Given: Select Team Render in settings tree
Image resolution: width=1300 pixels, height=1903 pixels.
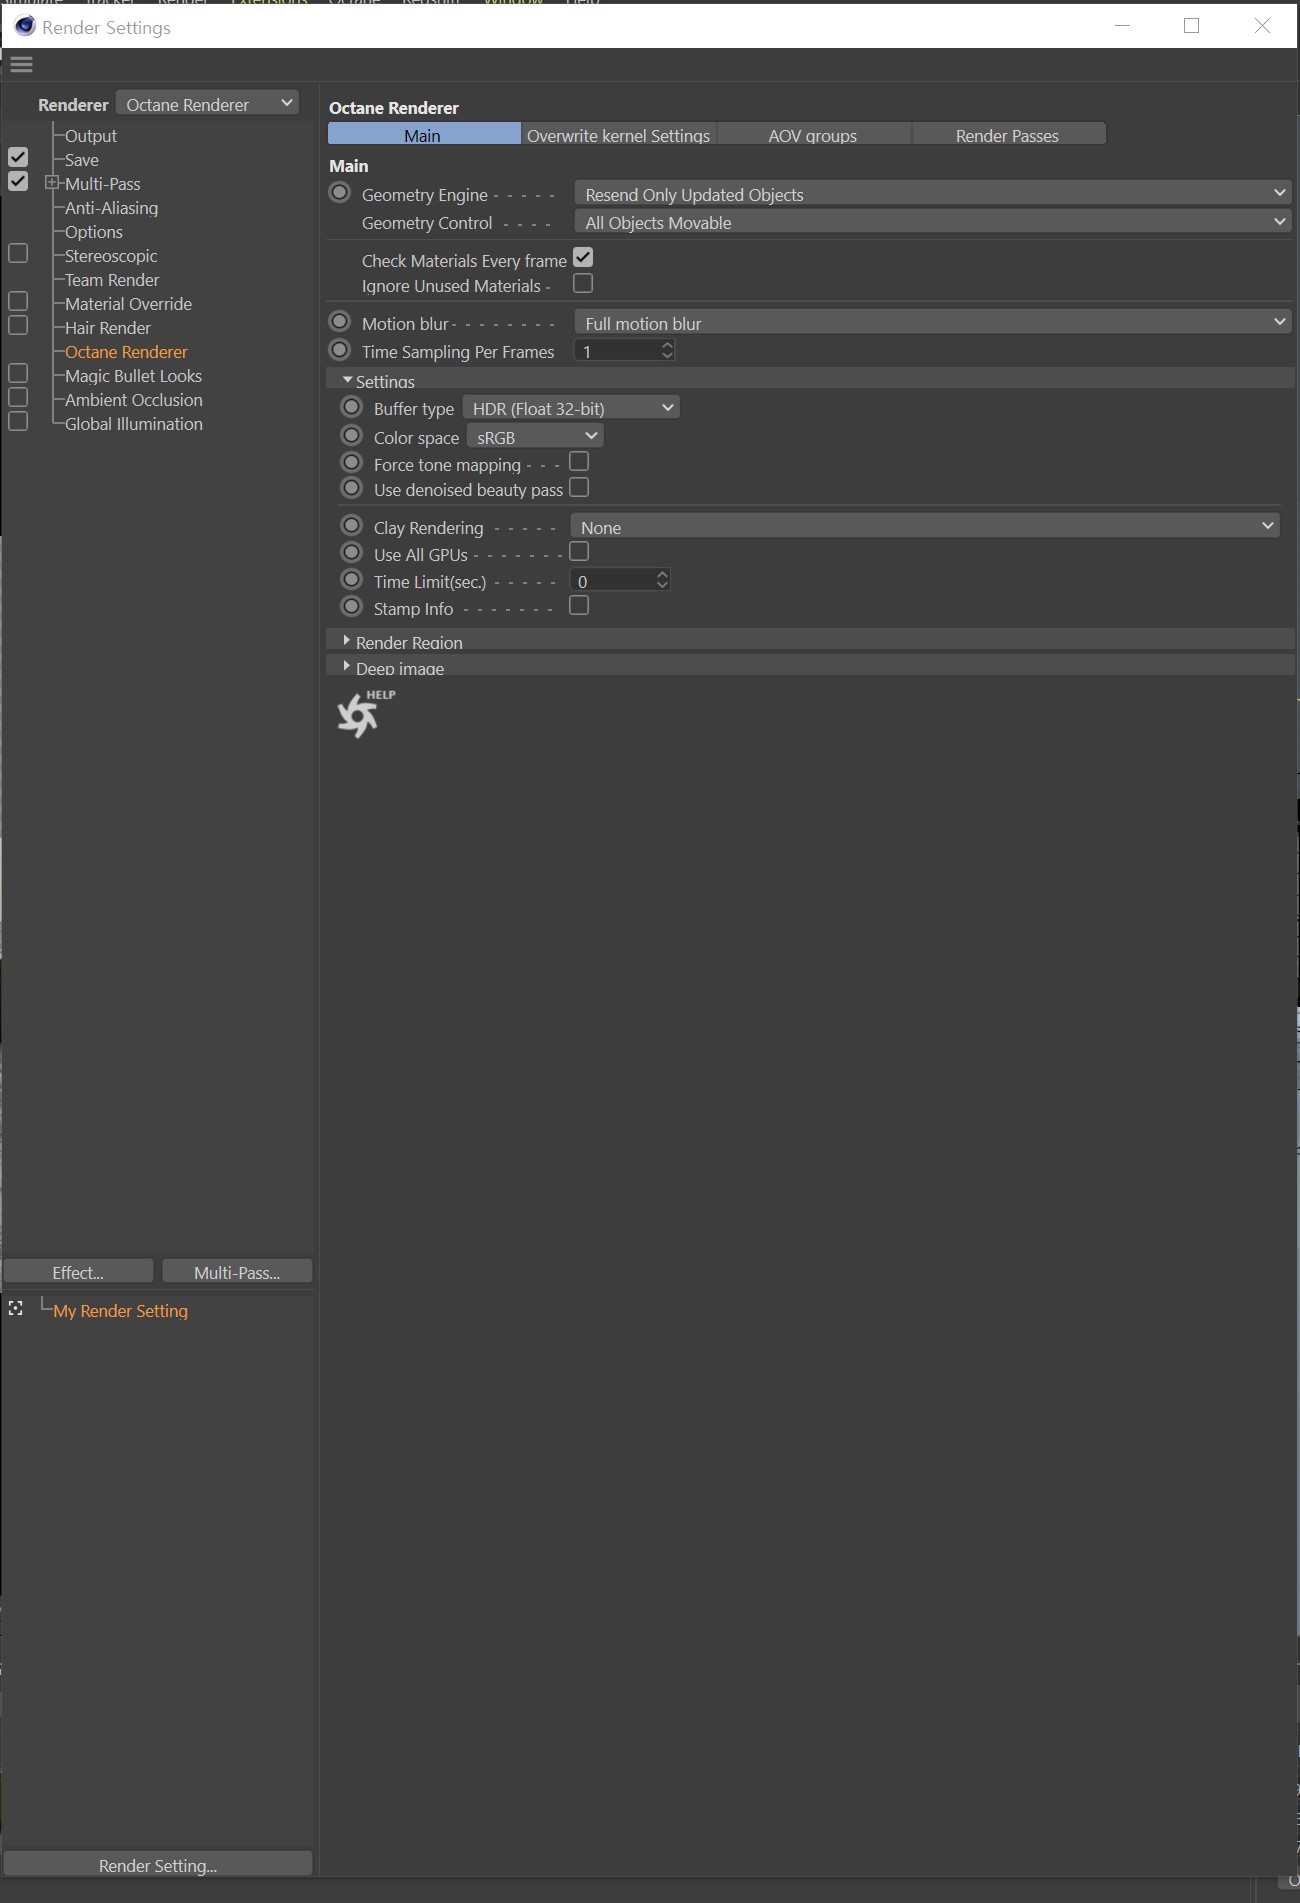Looking at the screenshot, I should click(112, 280).
